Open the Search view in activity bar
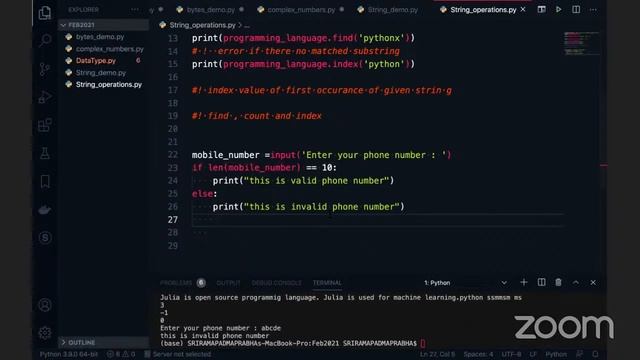This screenshot has width=640, height=360. (x=45, y=40)
